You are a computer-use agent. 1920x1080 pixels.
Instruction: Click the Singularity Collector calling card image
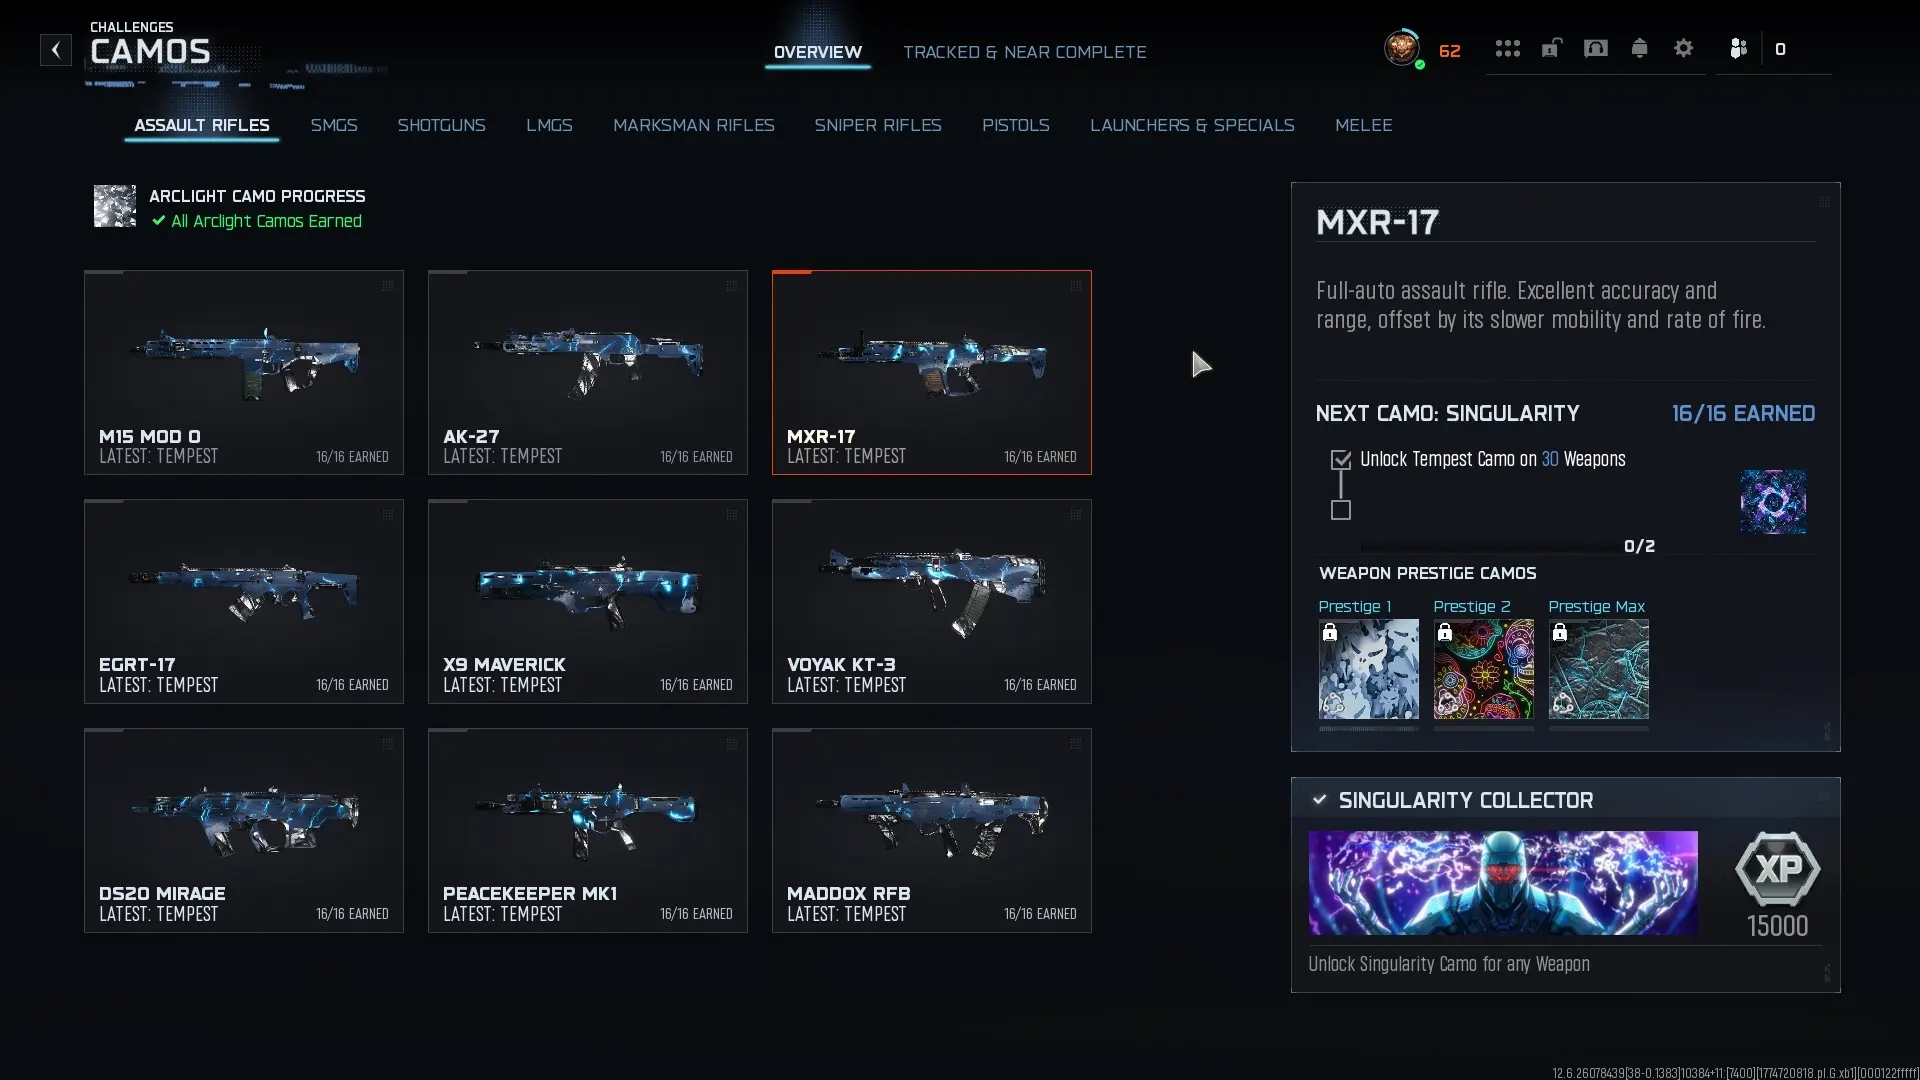(1503, 883)
